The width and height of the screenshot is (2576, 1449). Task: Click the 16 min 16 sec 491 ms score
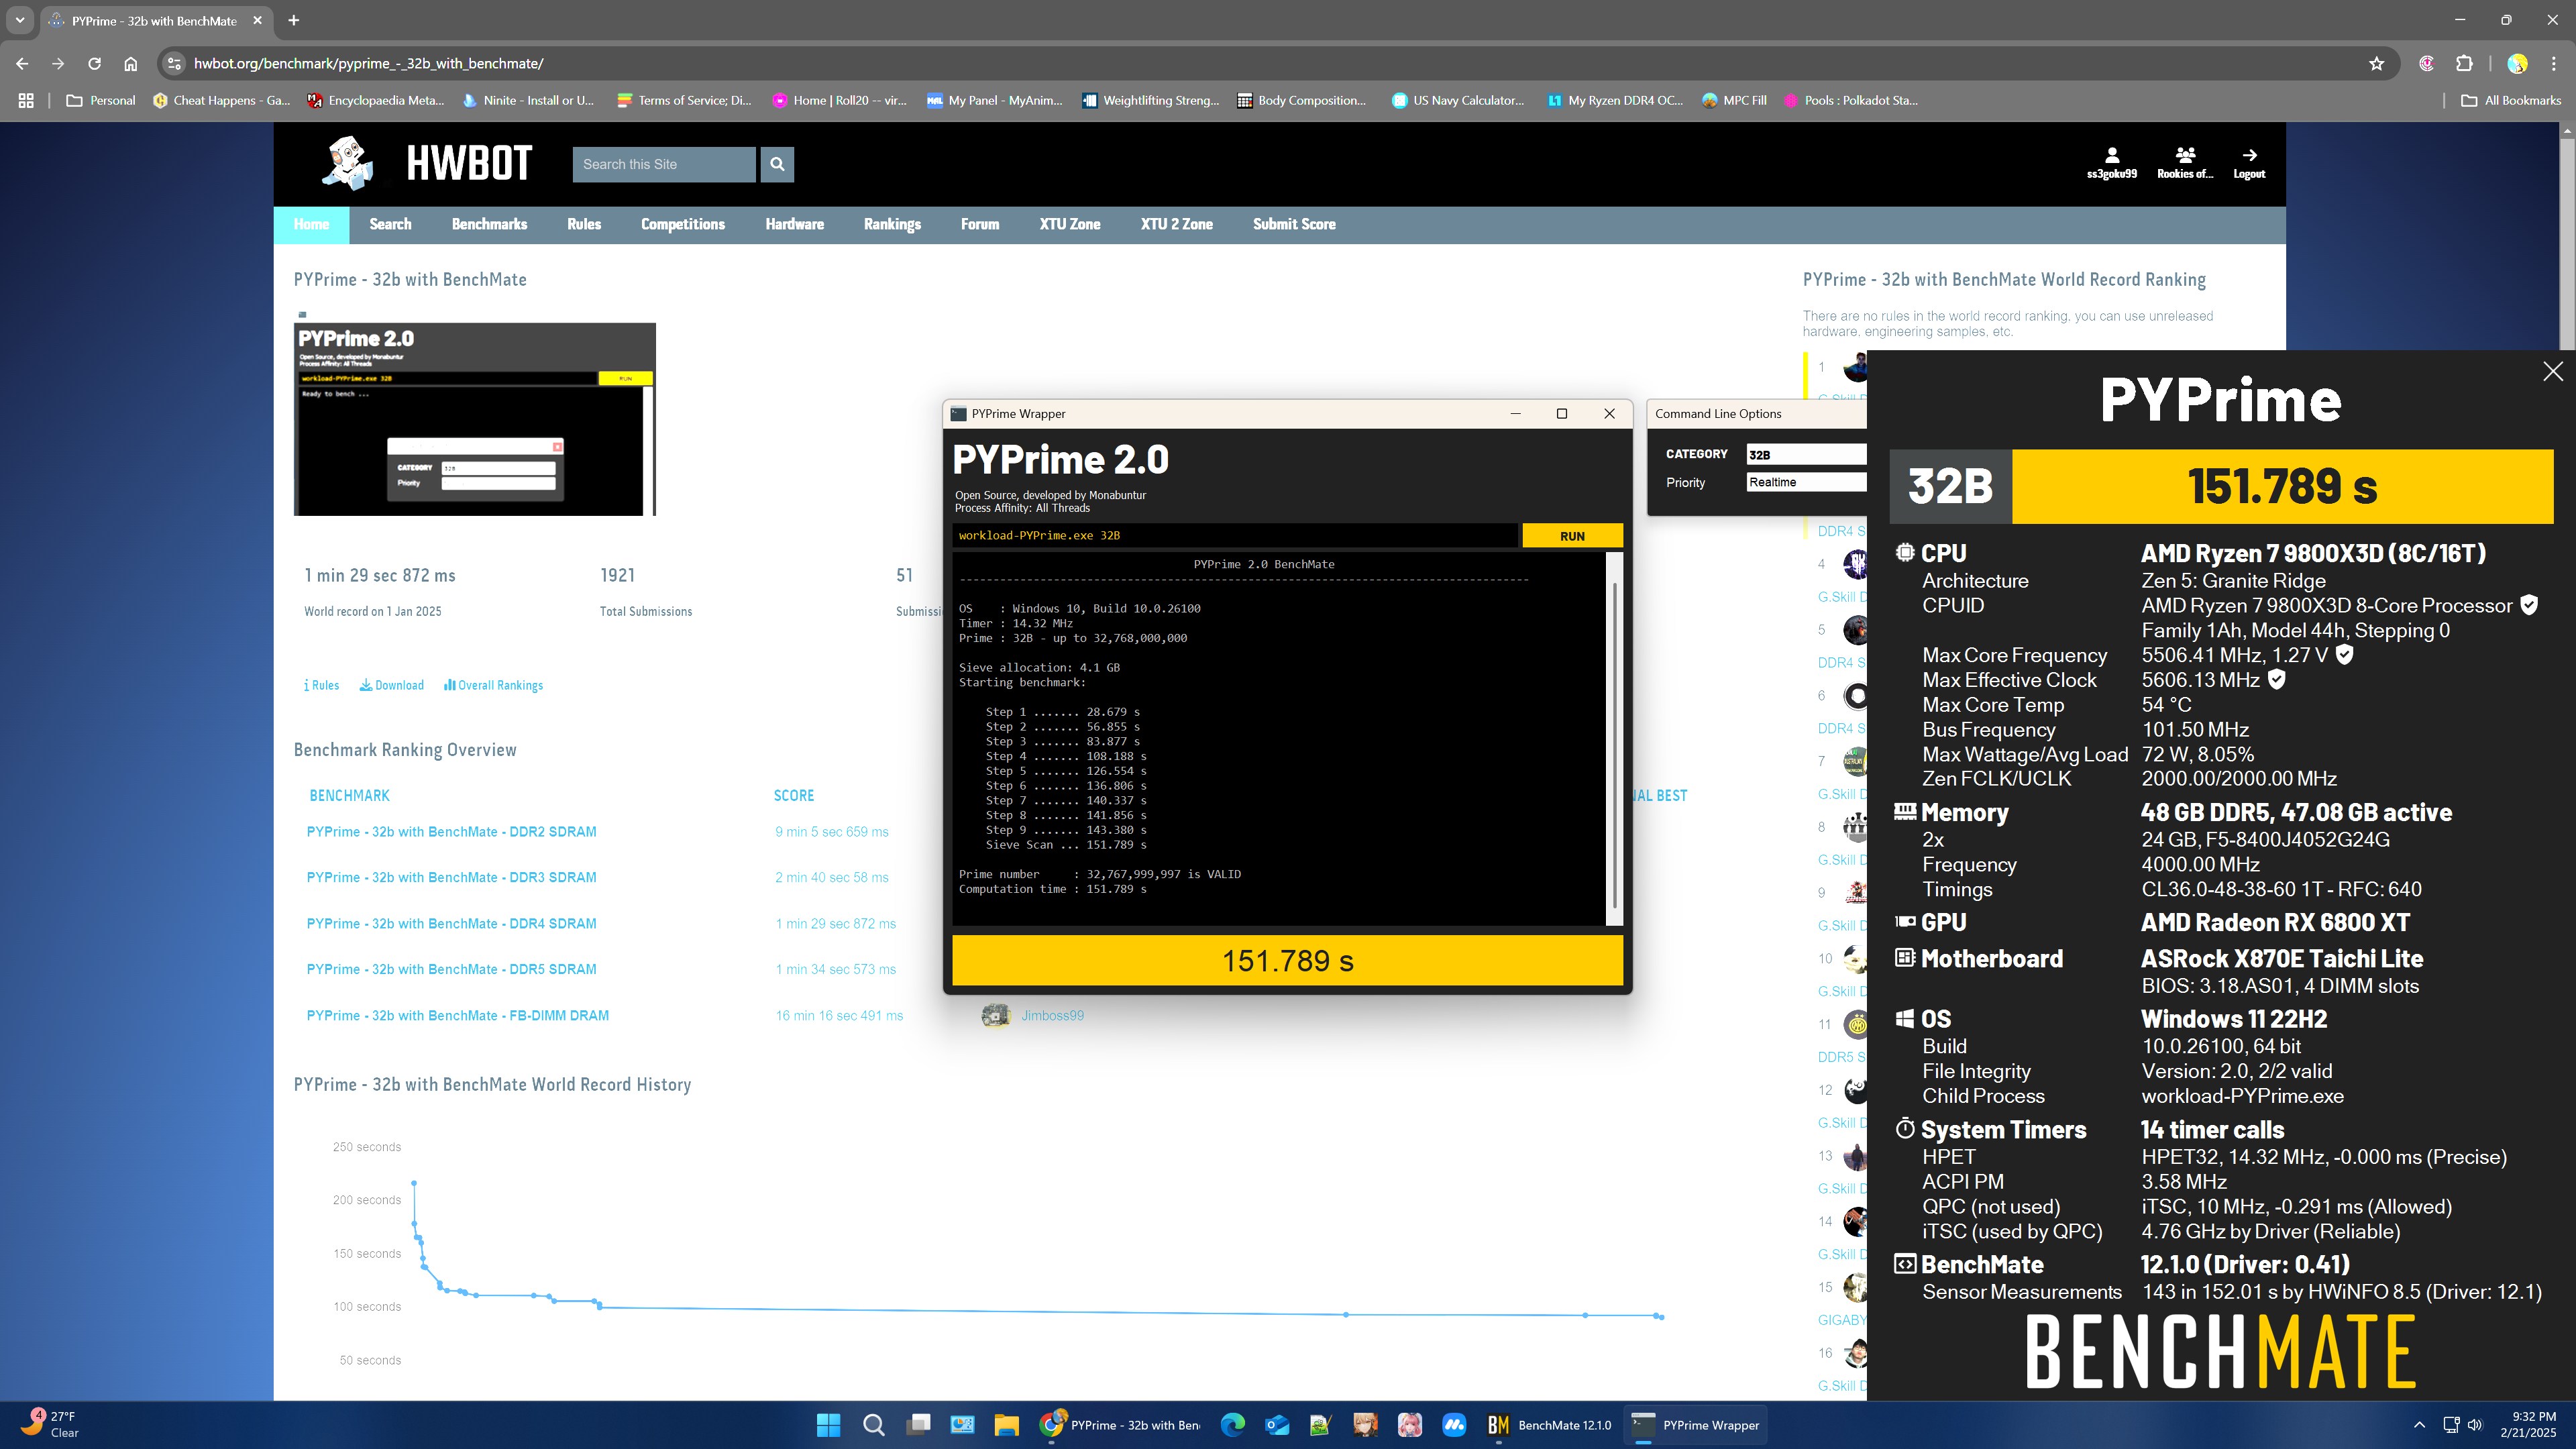click(839, 1015)
